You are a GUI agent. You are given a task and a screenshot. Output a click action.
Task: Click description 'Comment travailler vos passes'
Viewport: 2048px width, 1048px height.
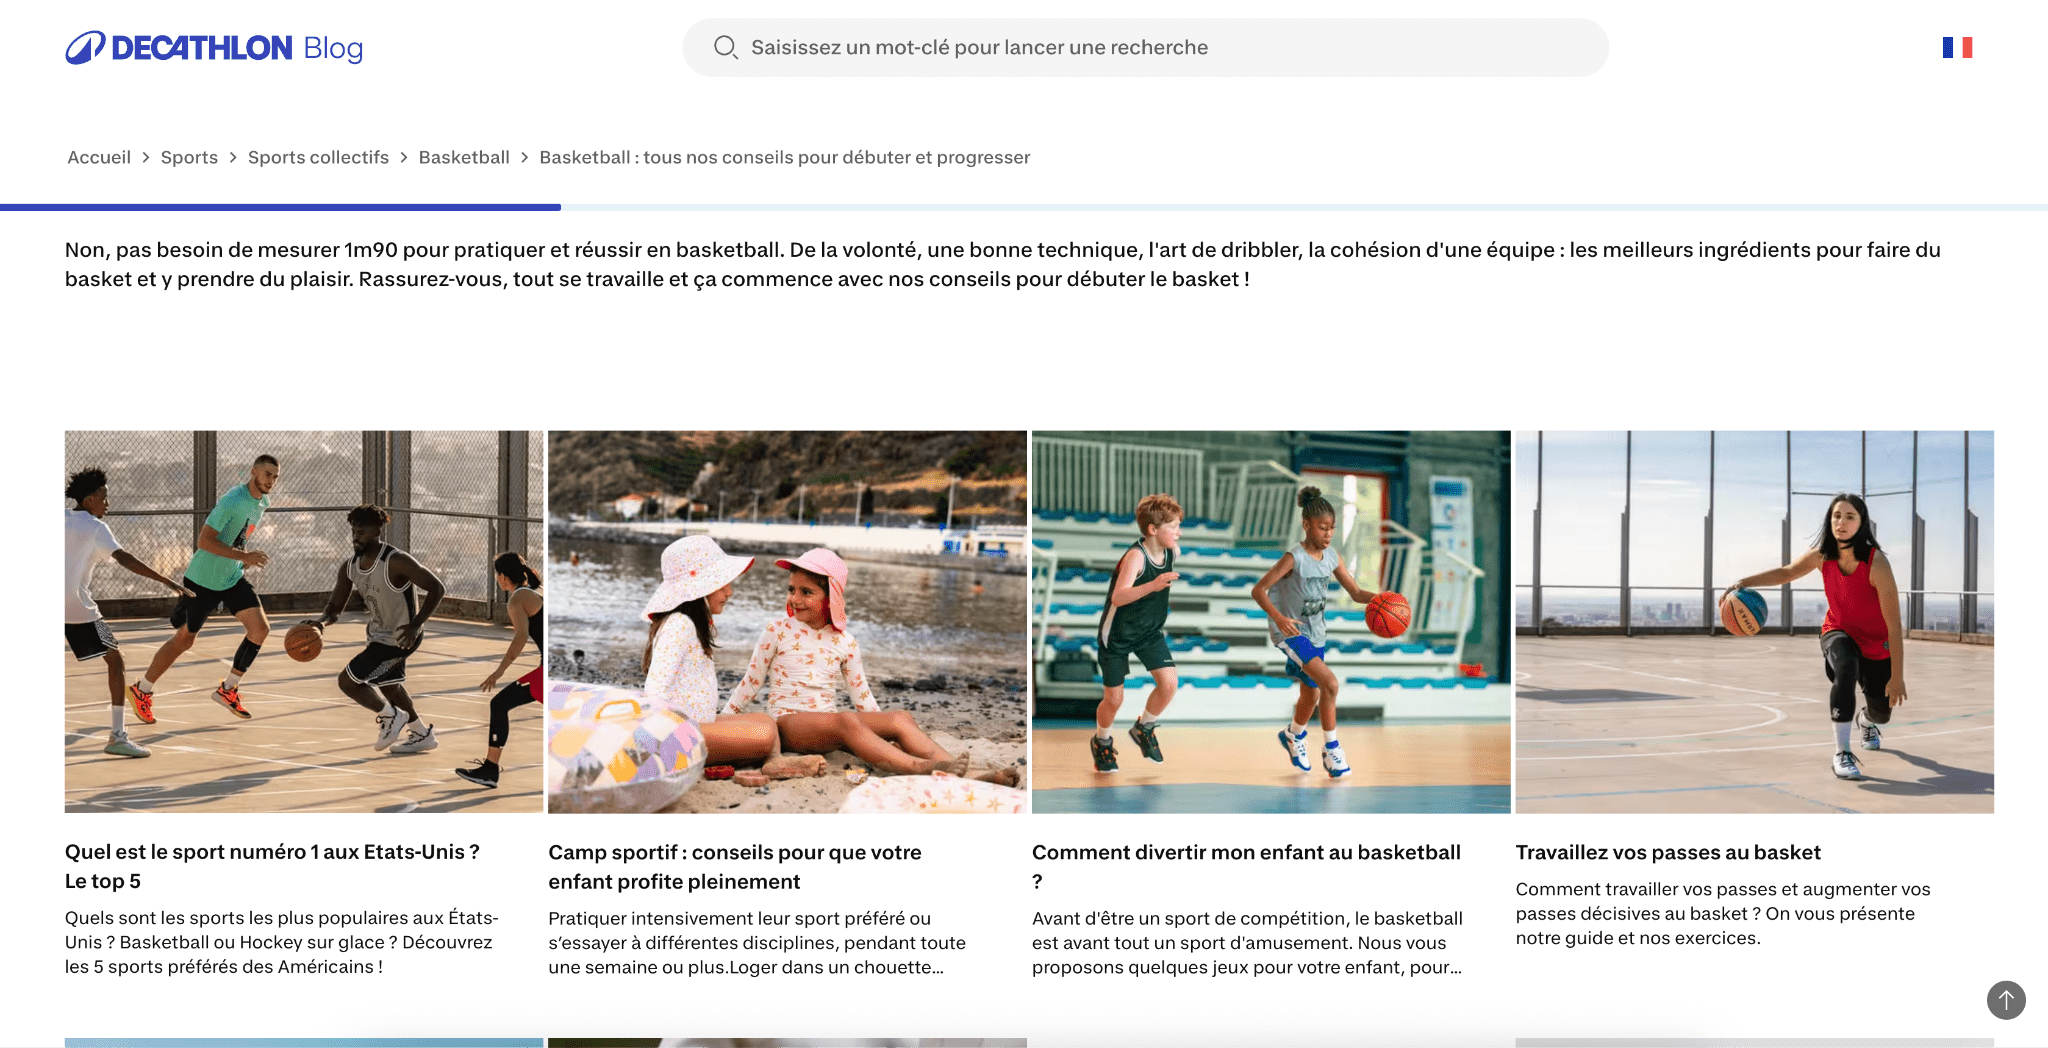coord(1723,913)
